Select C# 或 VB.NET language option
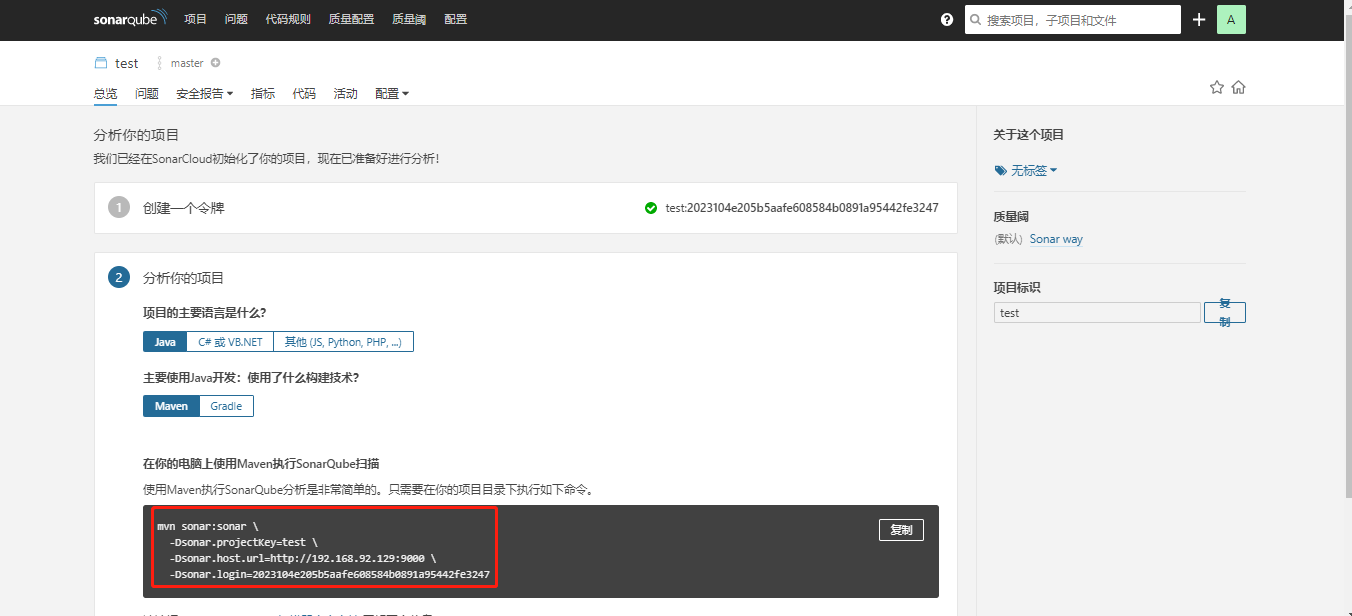 (230, 342)
